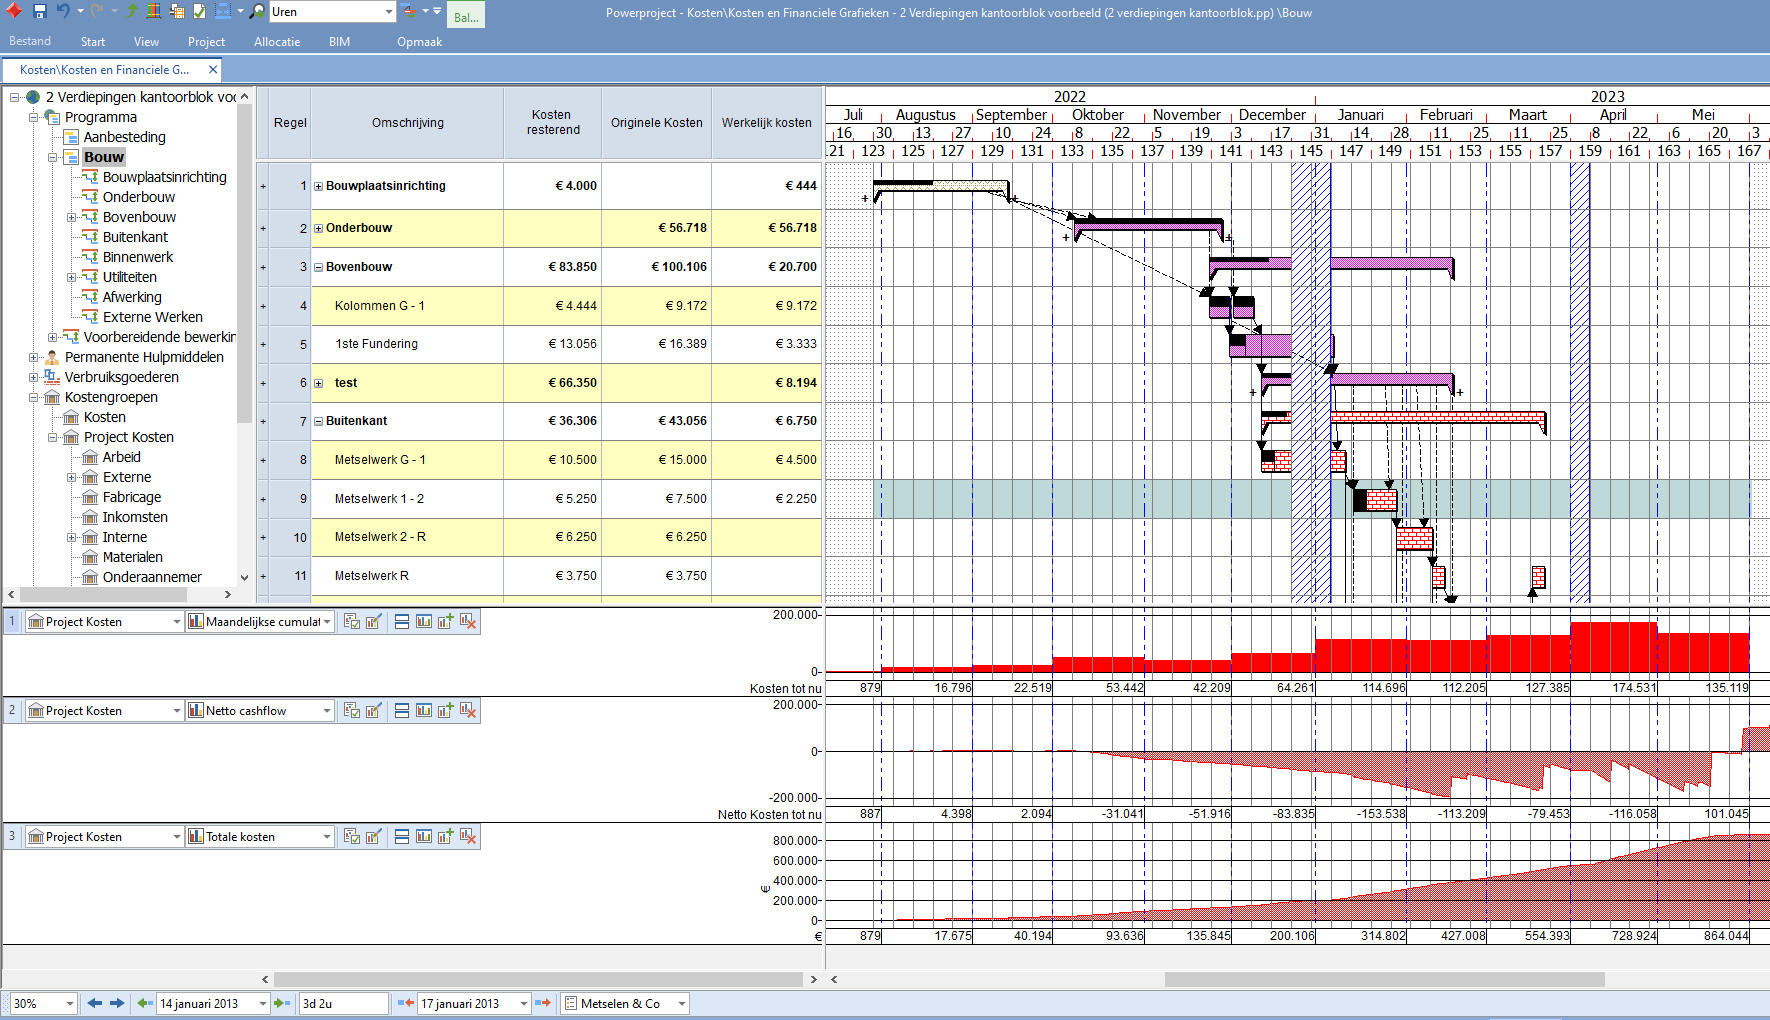Viewport: 1770px width, 1020px height.
Task: Click the Gantt chart horizontal scrollbar
Action: coord(1384,979)
